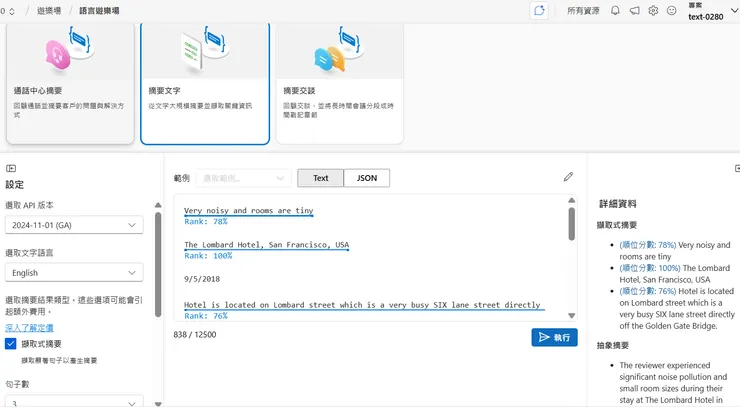740x409 pixels.
Task: Click the 抽象摘要 heading
Action: click(613, 345)
